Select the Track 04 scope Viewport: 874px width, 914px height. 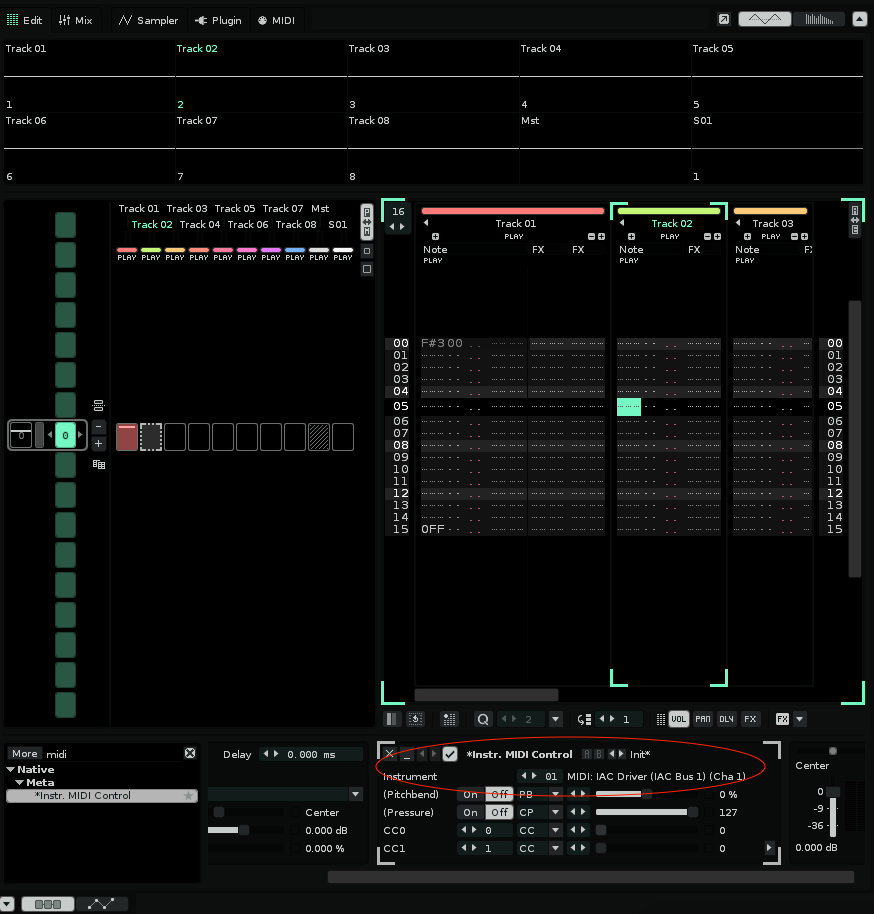[x=605, y=76]
